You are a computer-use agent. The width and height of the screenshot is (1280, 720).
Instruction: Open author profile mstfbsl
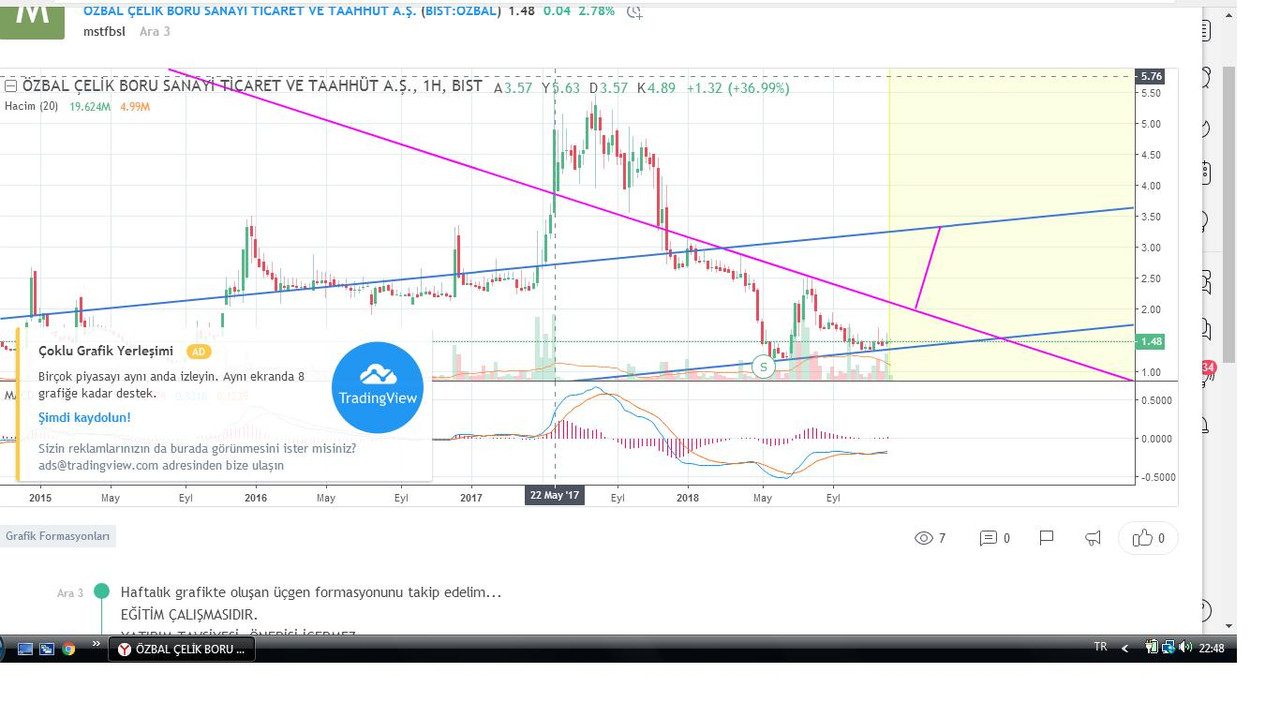pos(104,32)
